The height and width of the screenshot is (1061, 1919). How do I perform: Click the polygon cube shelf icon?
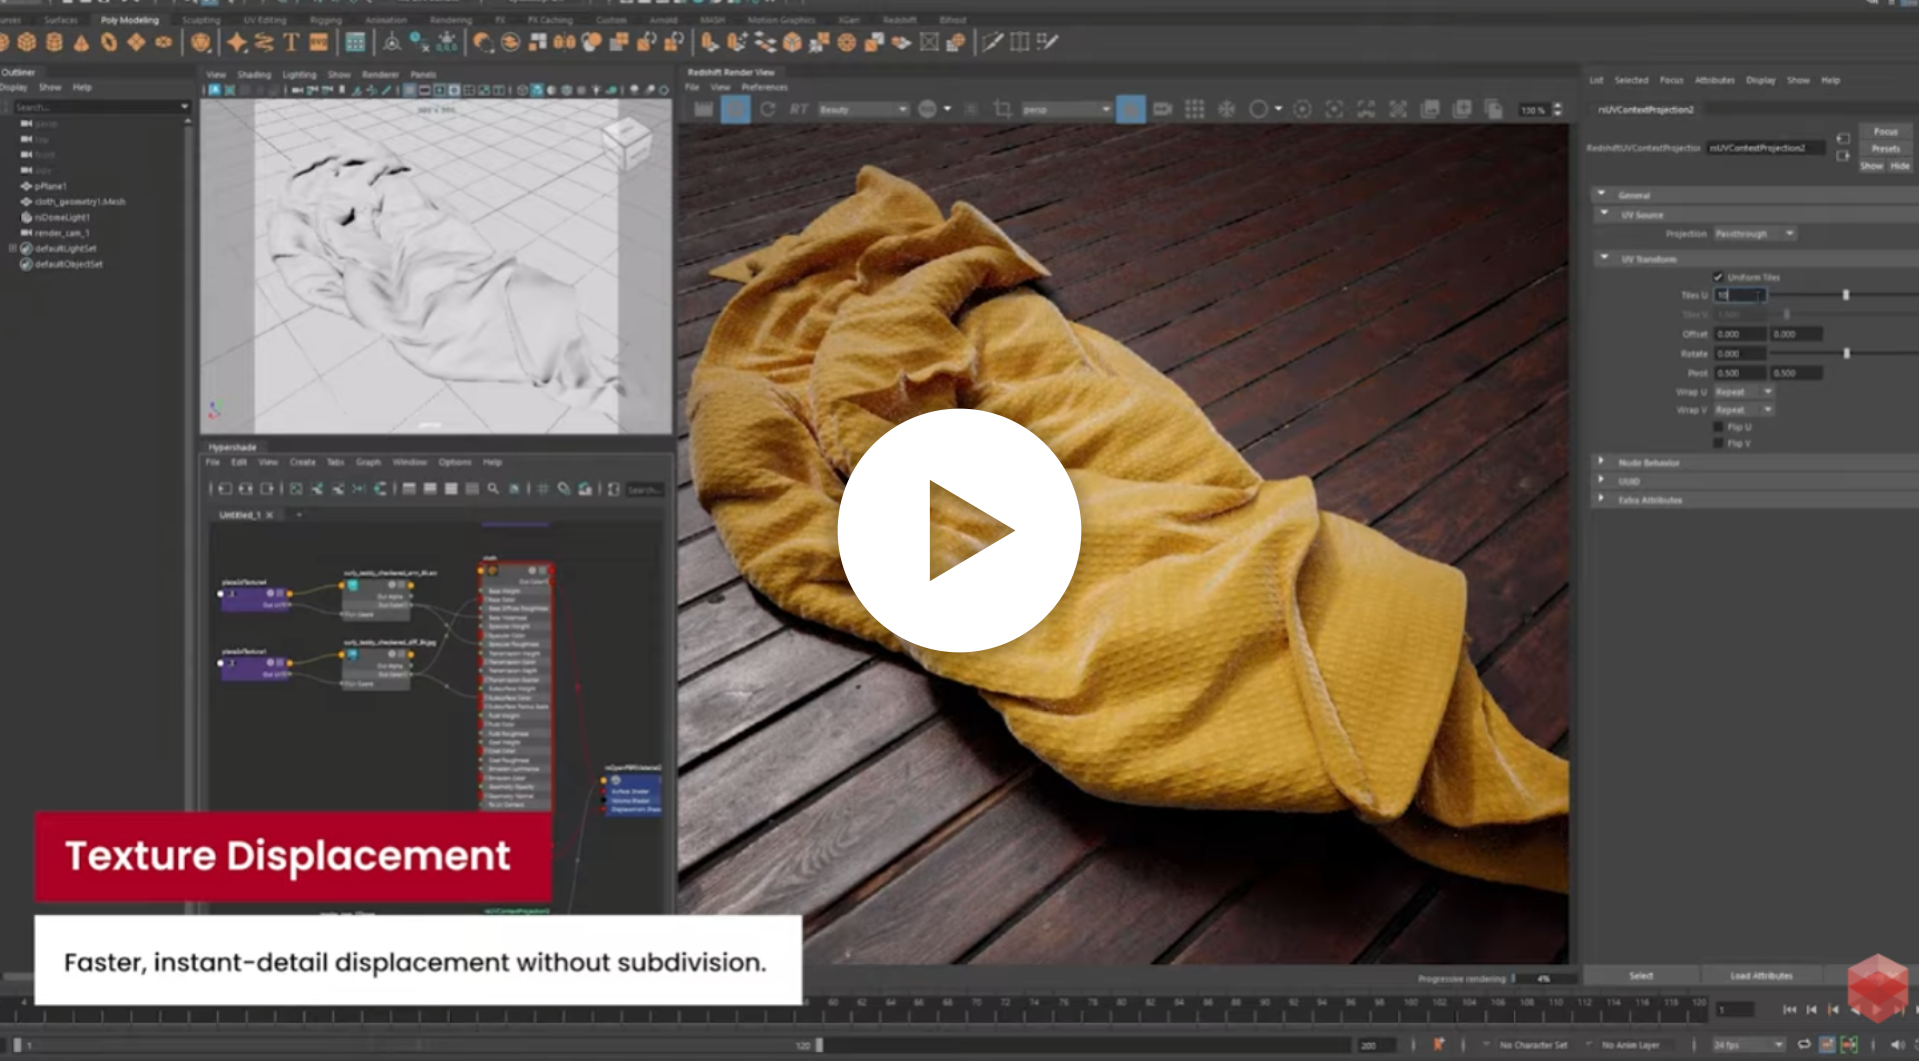[x=27, y=42]
